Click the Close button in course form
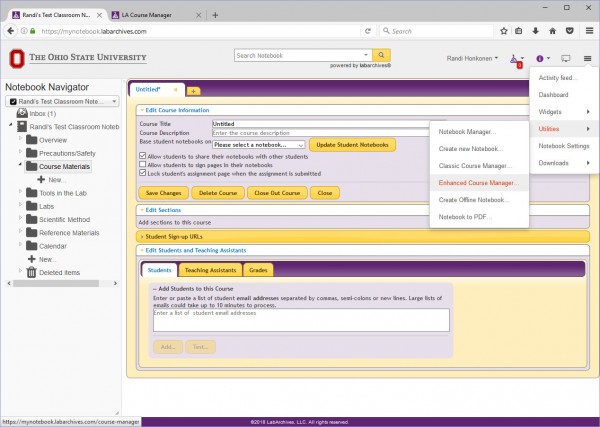Screen dimensions: 600x427 pos(324,193)
